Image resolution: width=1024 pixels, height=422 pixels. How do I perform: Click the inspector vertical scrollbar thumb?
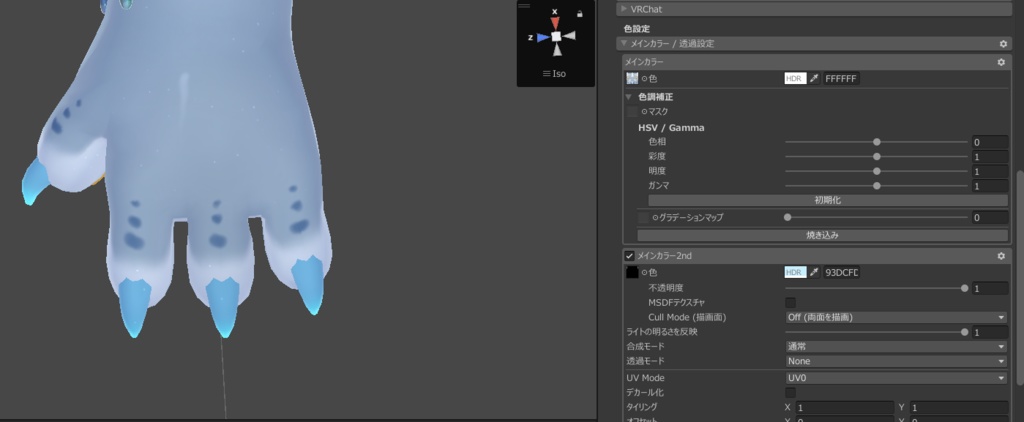(x=1019, y=278)
